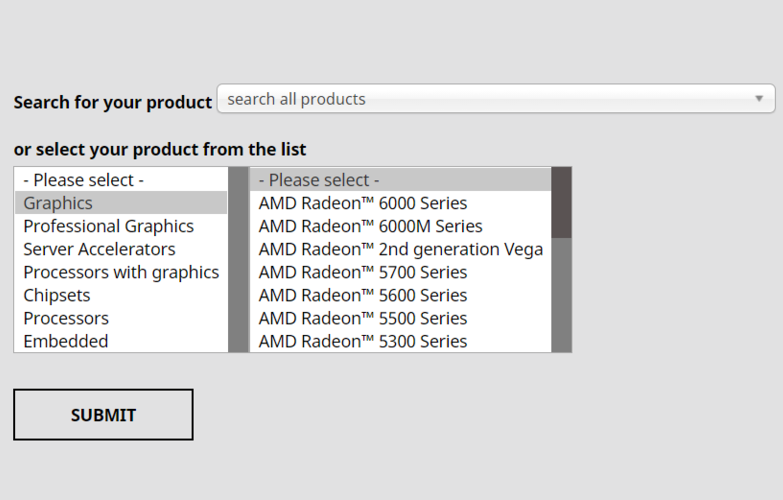Screen dimensions: 783x500
Task: Select AMD Radeon 6000 Series
Action: click(400, 203)
